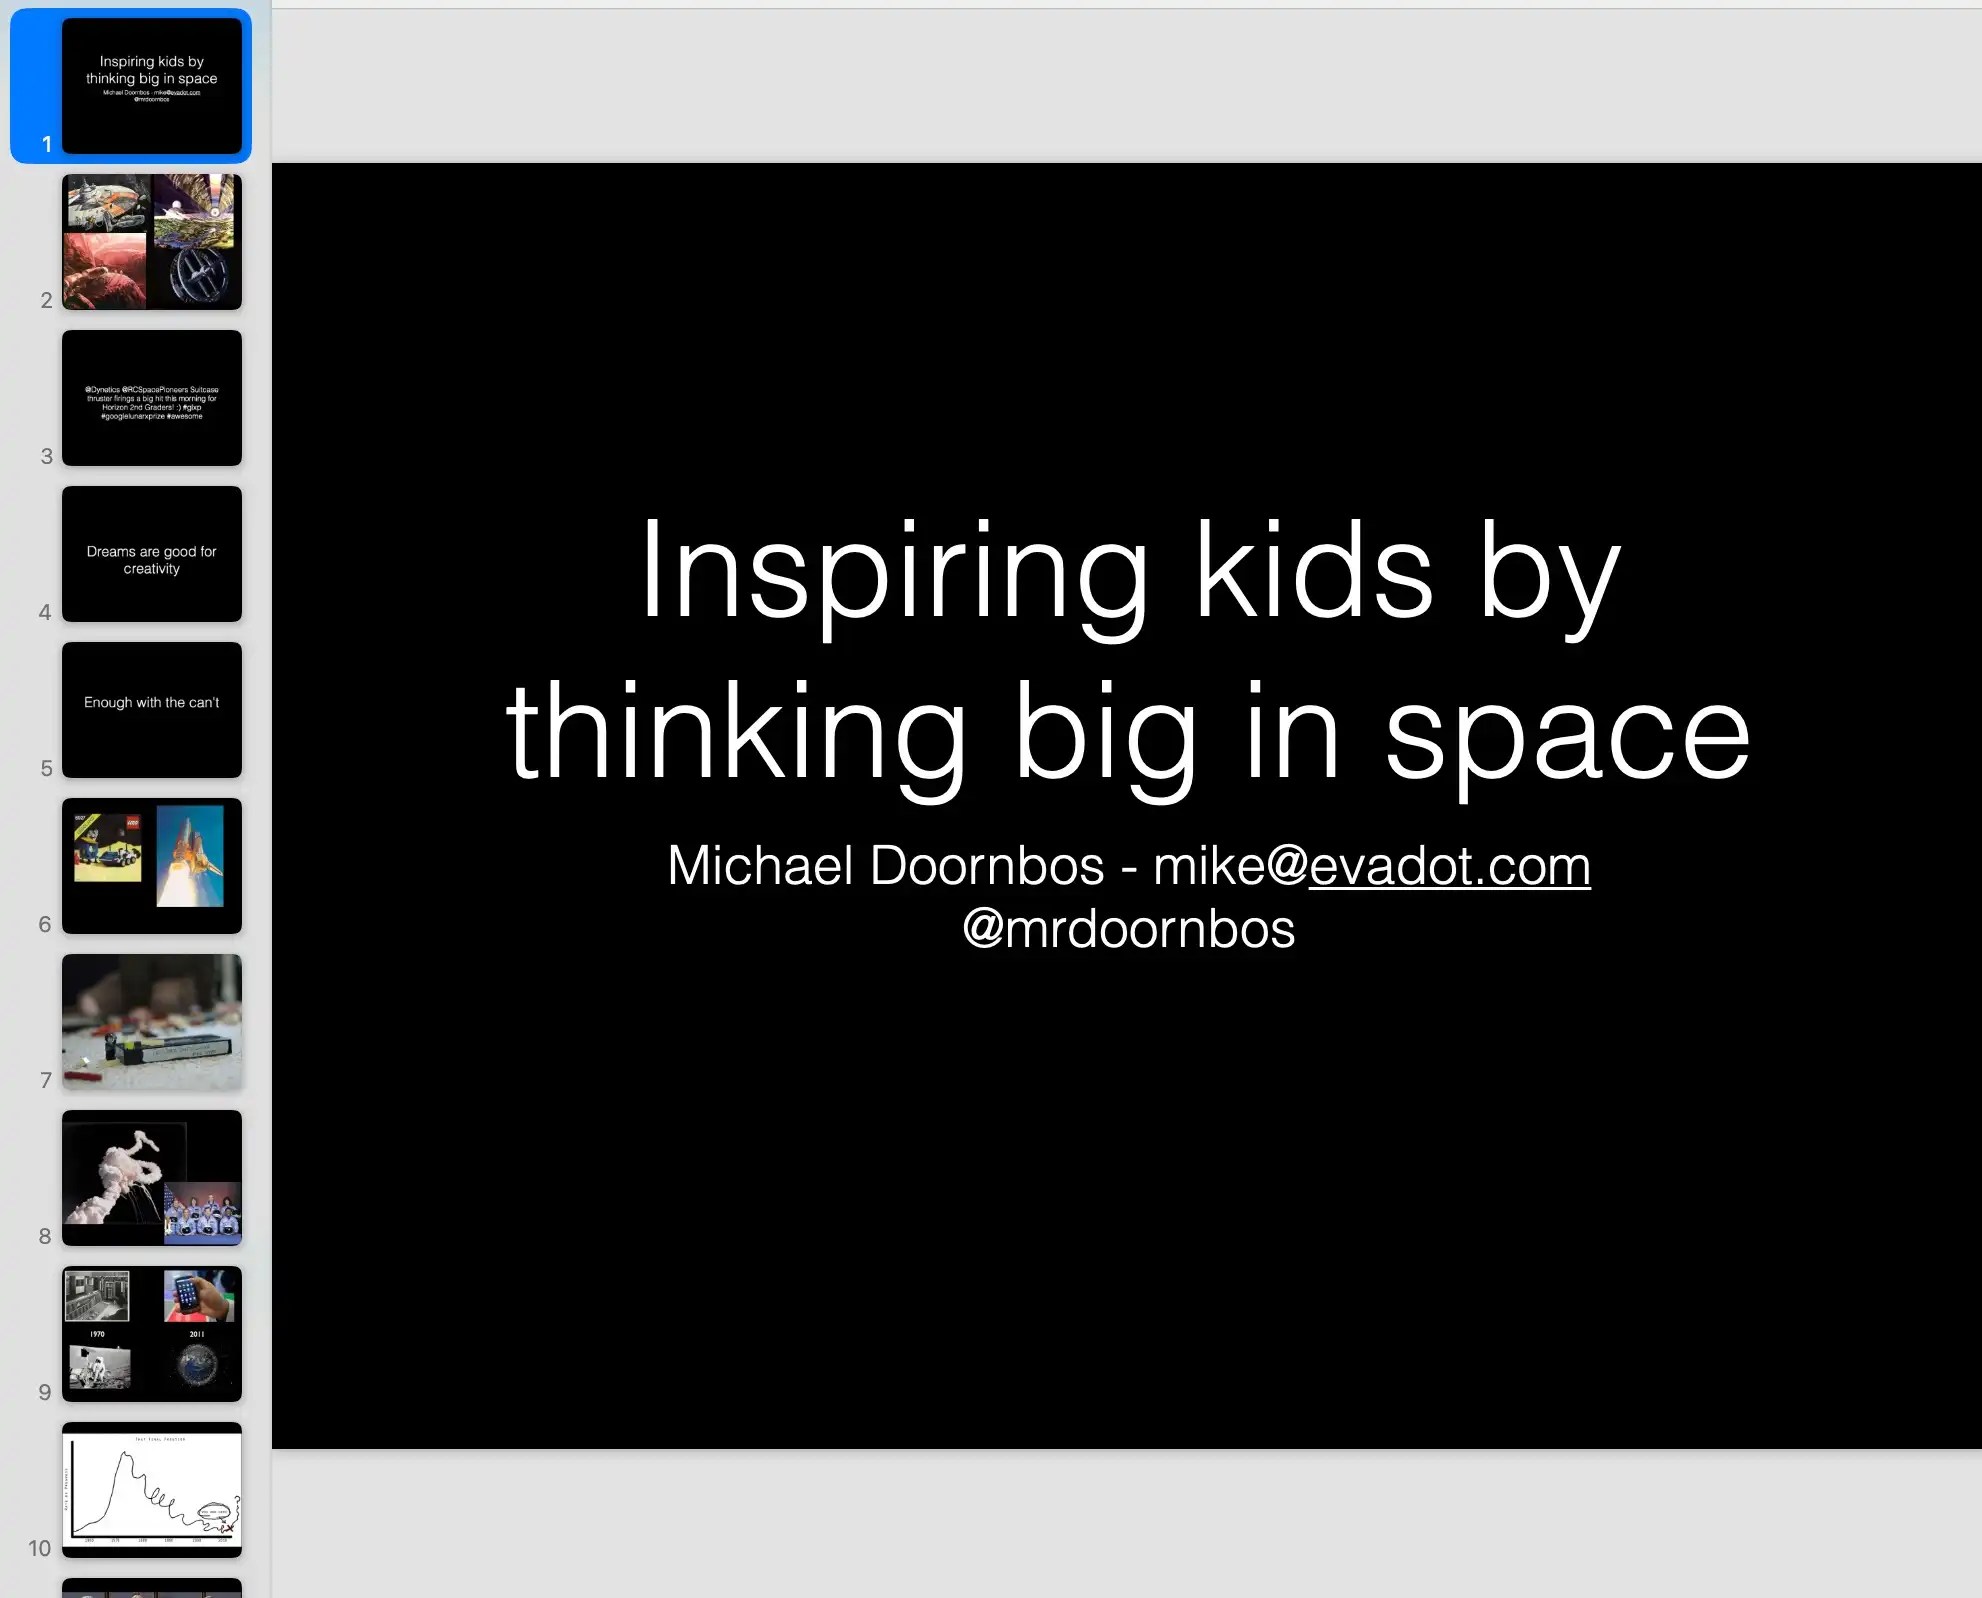The height and width of the screenshot is (1598, 1982).
Task: Click blank black area under the subtitle
Action: click(x=1126, y=1200)
